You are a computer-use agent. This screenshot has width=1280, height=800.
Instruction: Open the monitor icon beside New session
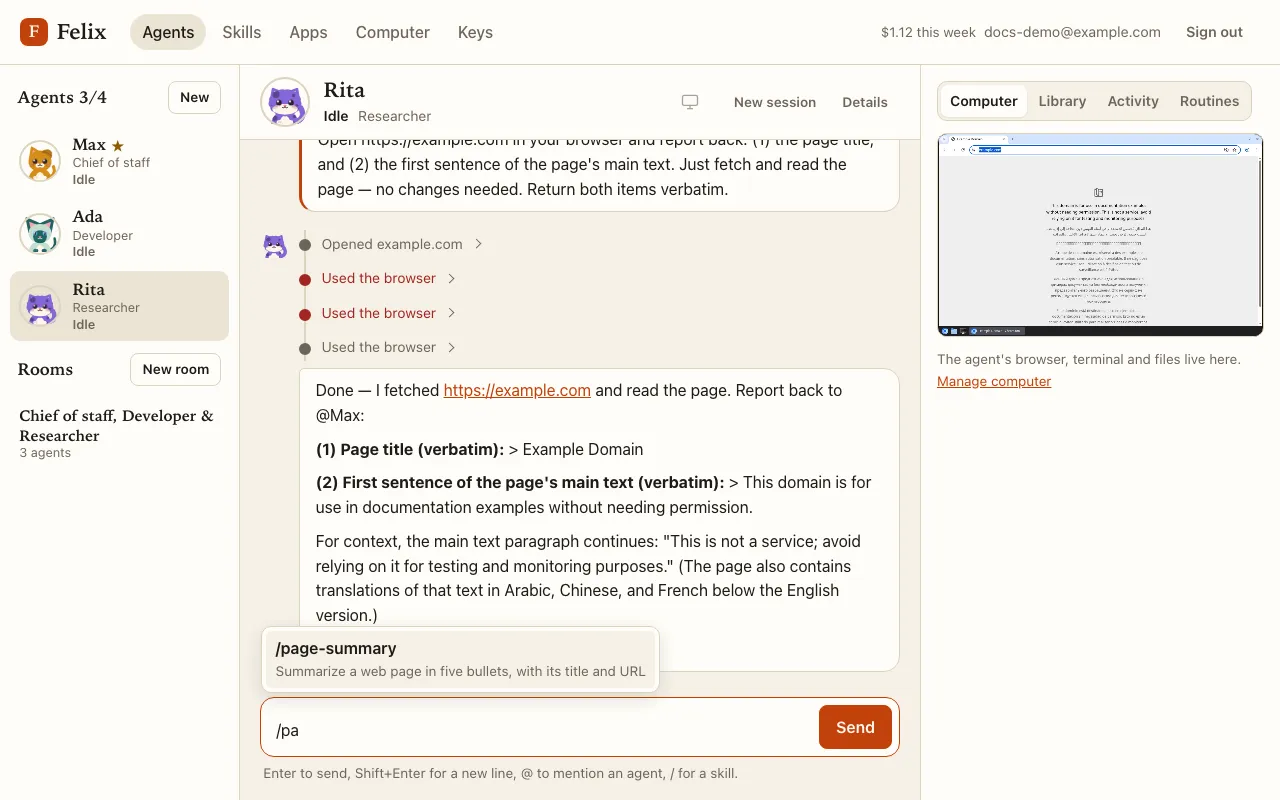point(690,102)
